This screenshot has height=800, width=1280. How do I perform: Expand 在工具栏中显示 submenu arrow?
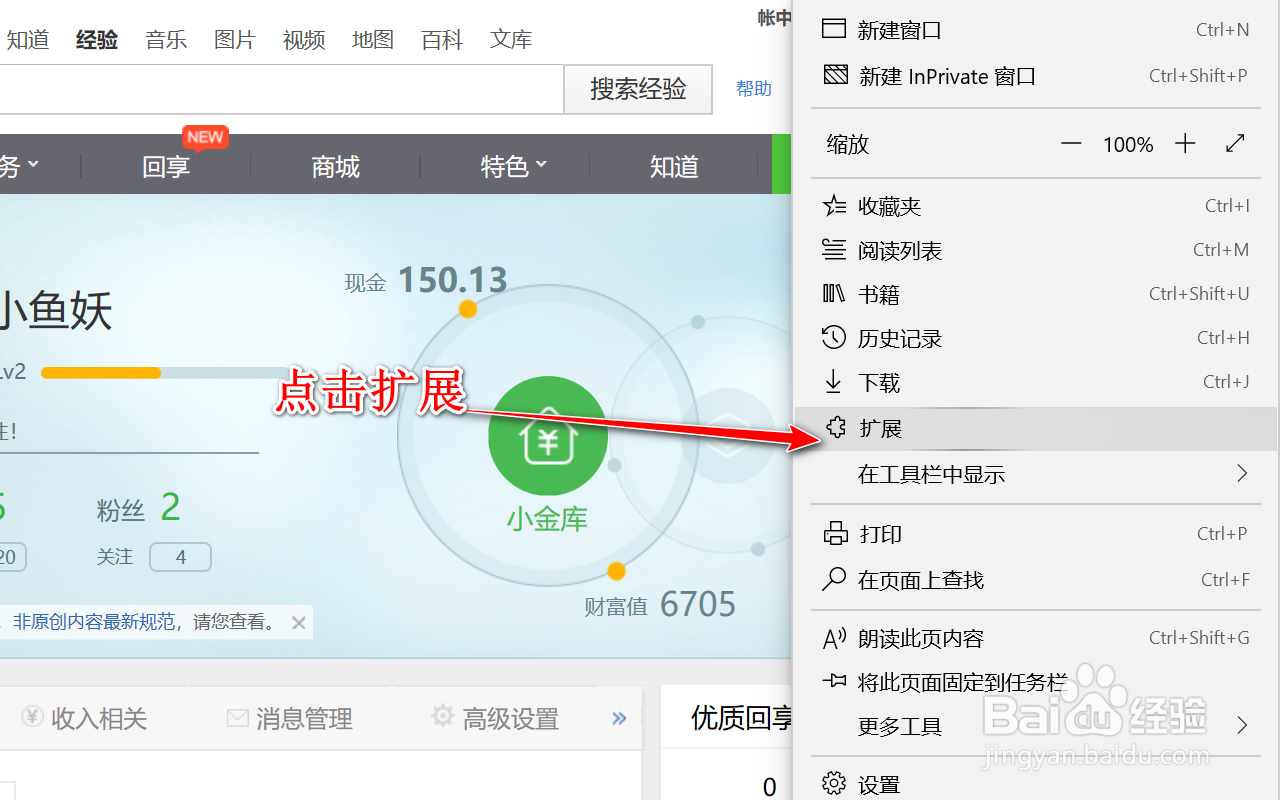click(x=1242, y=473)
